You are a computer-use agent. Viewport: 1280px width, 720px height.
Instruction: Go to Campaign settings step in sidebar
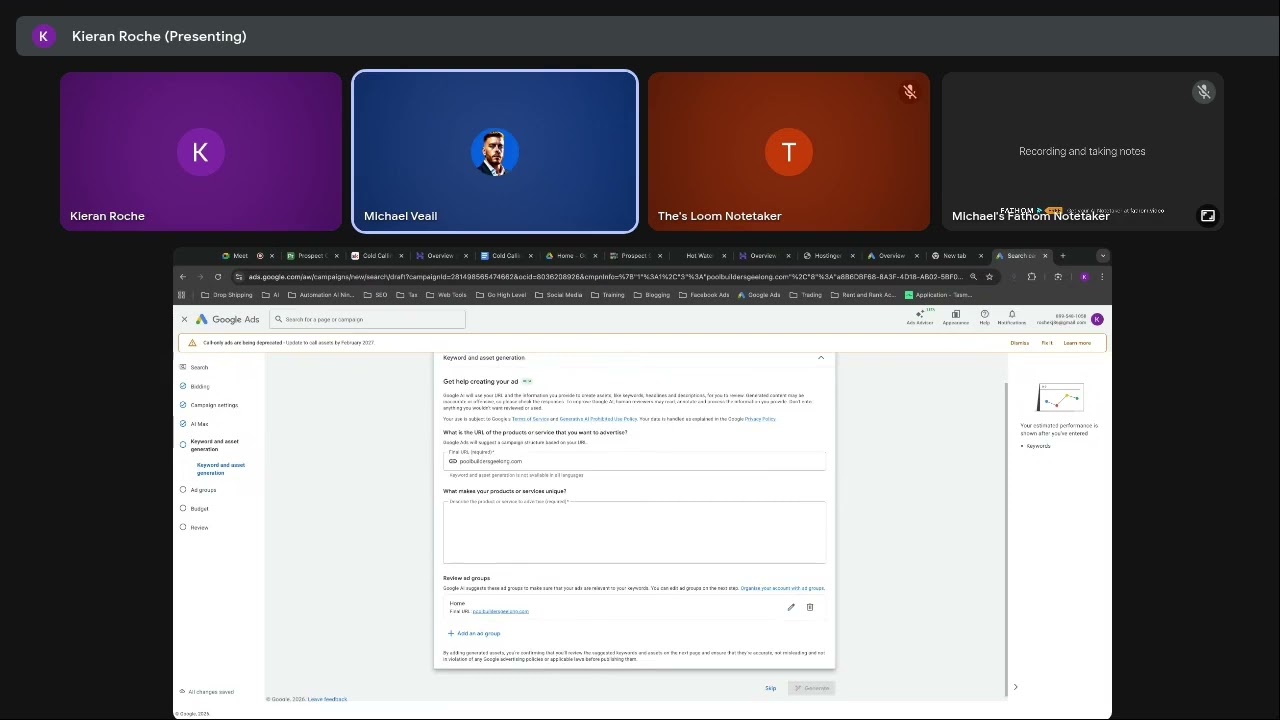point(214,405)
